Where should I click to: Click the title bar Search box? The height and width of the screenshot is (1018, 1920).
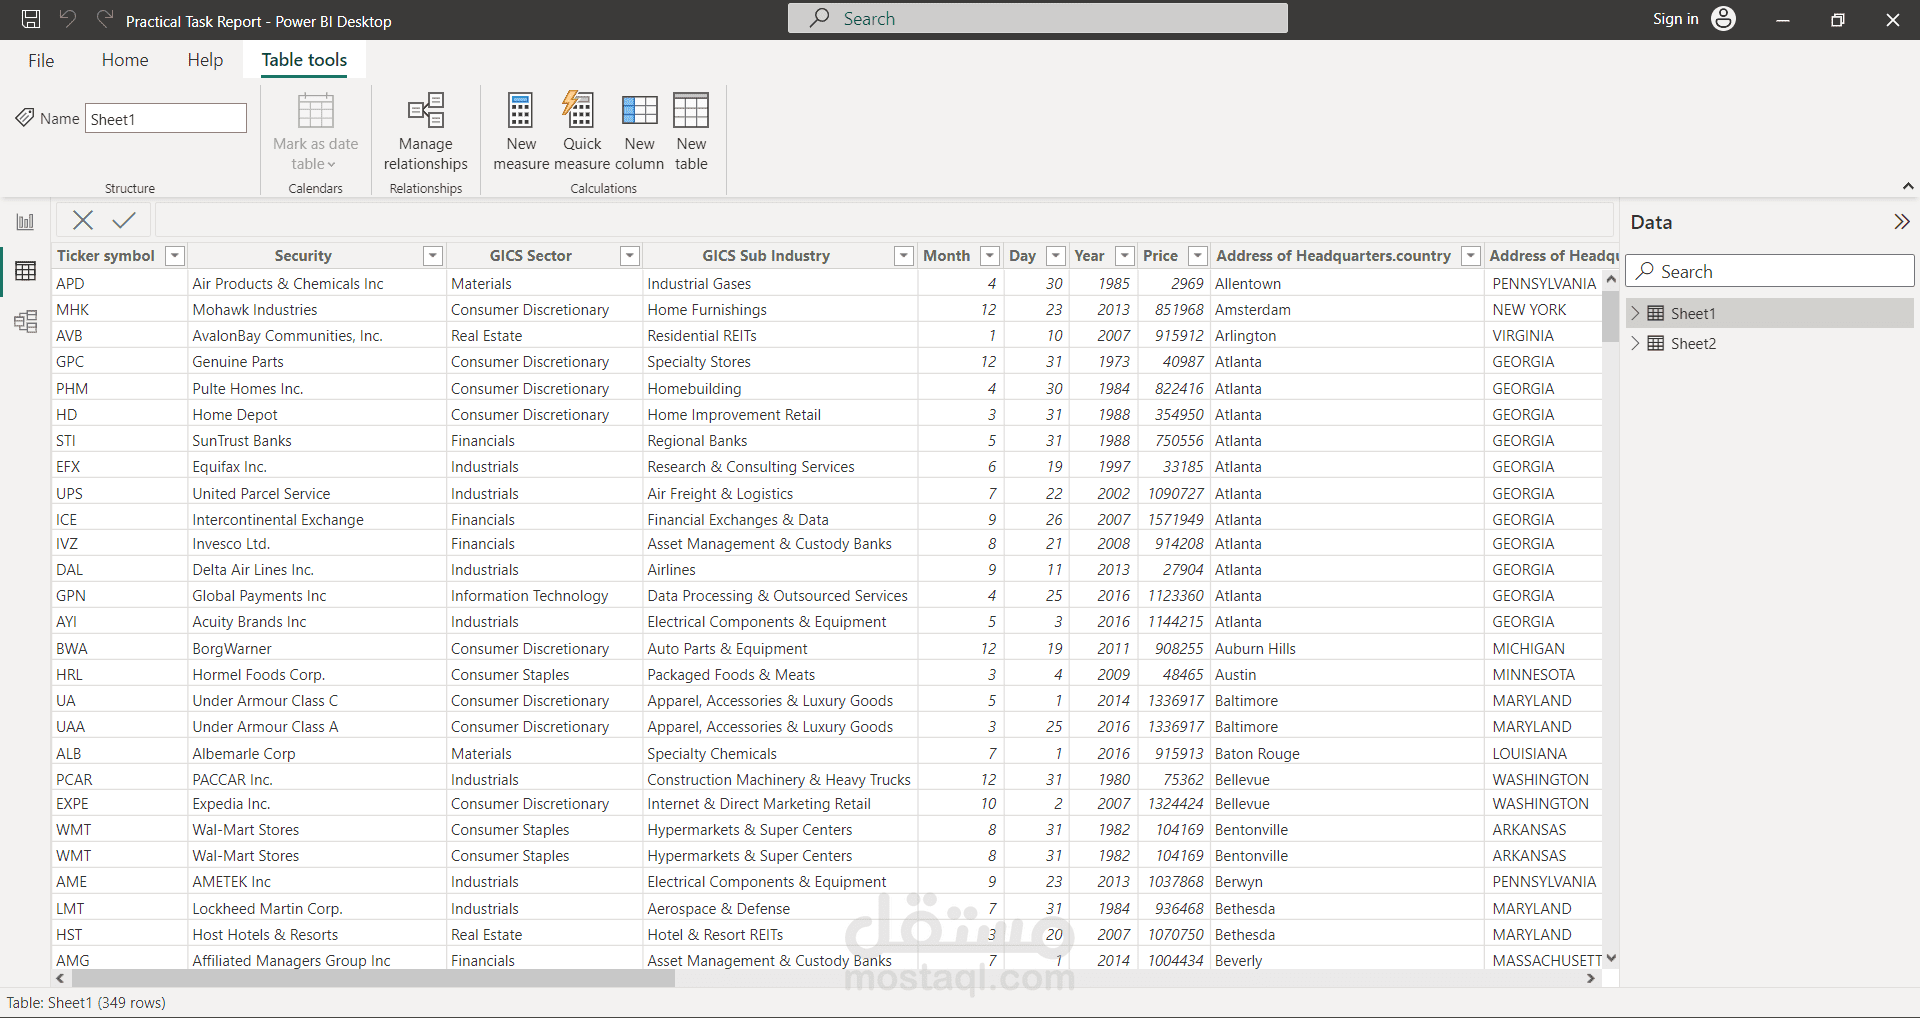[x=1038, y=18]
